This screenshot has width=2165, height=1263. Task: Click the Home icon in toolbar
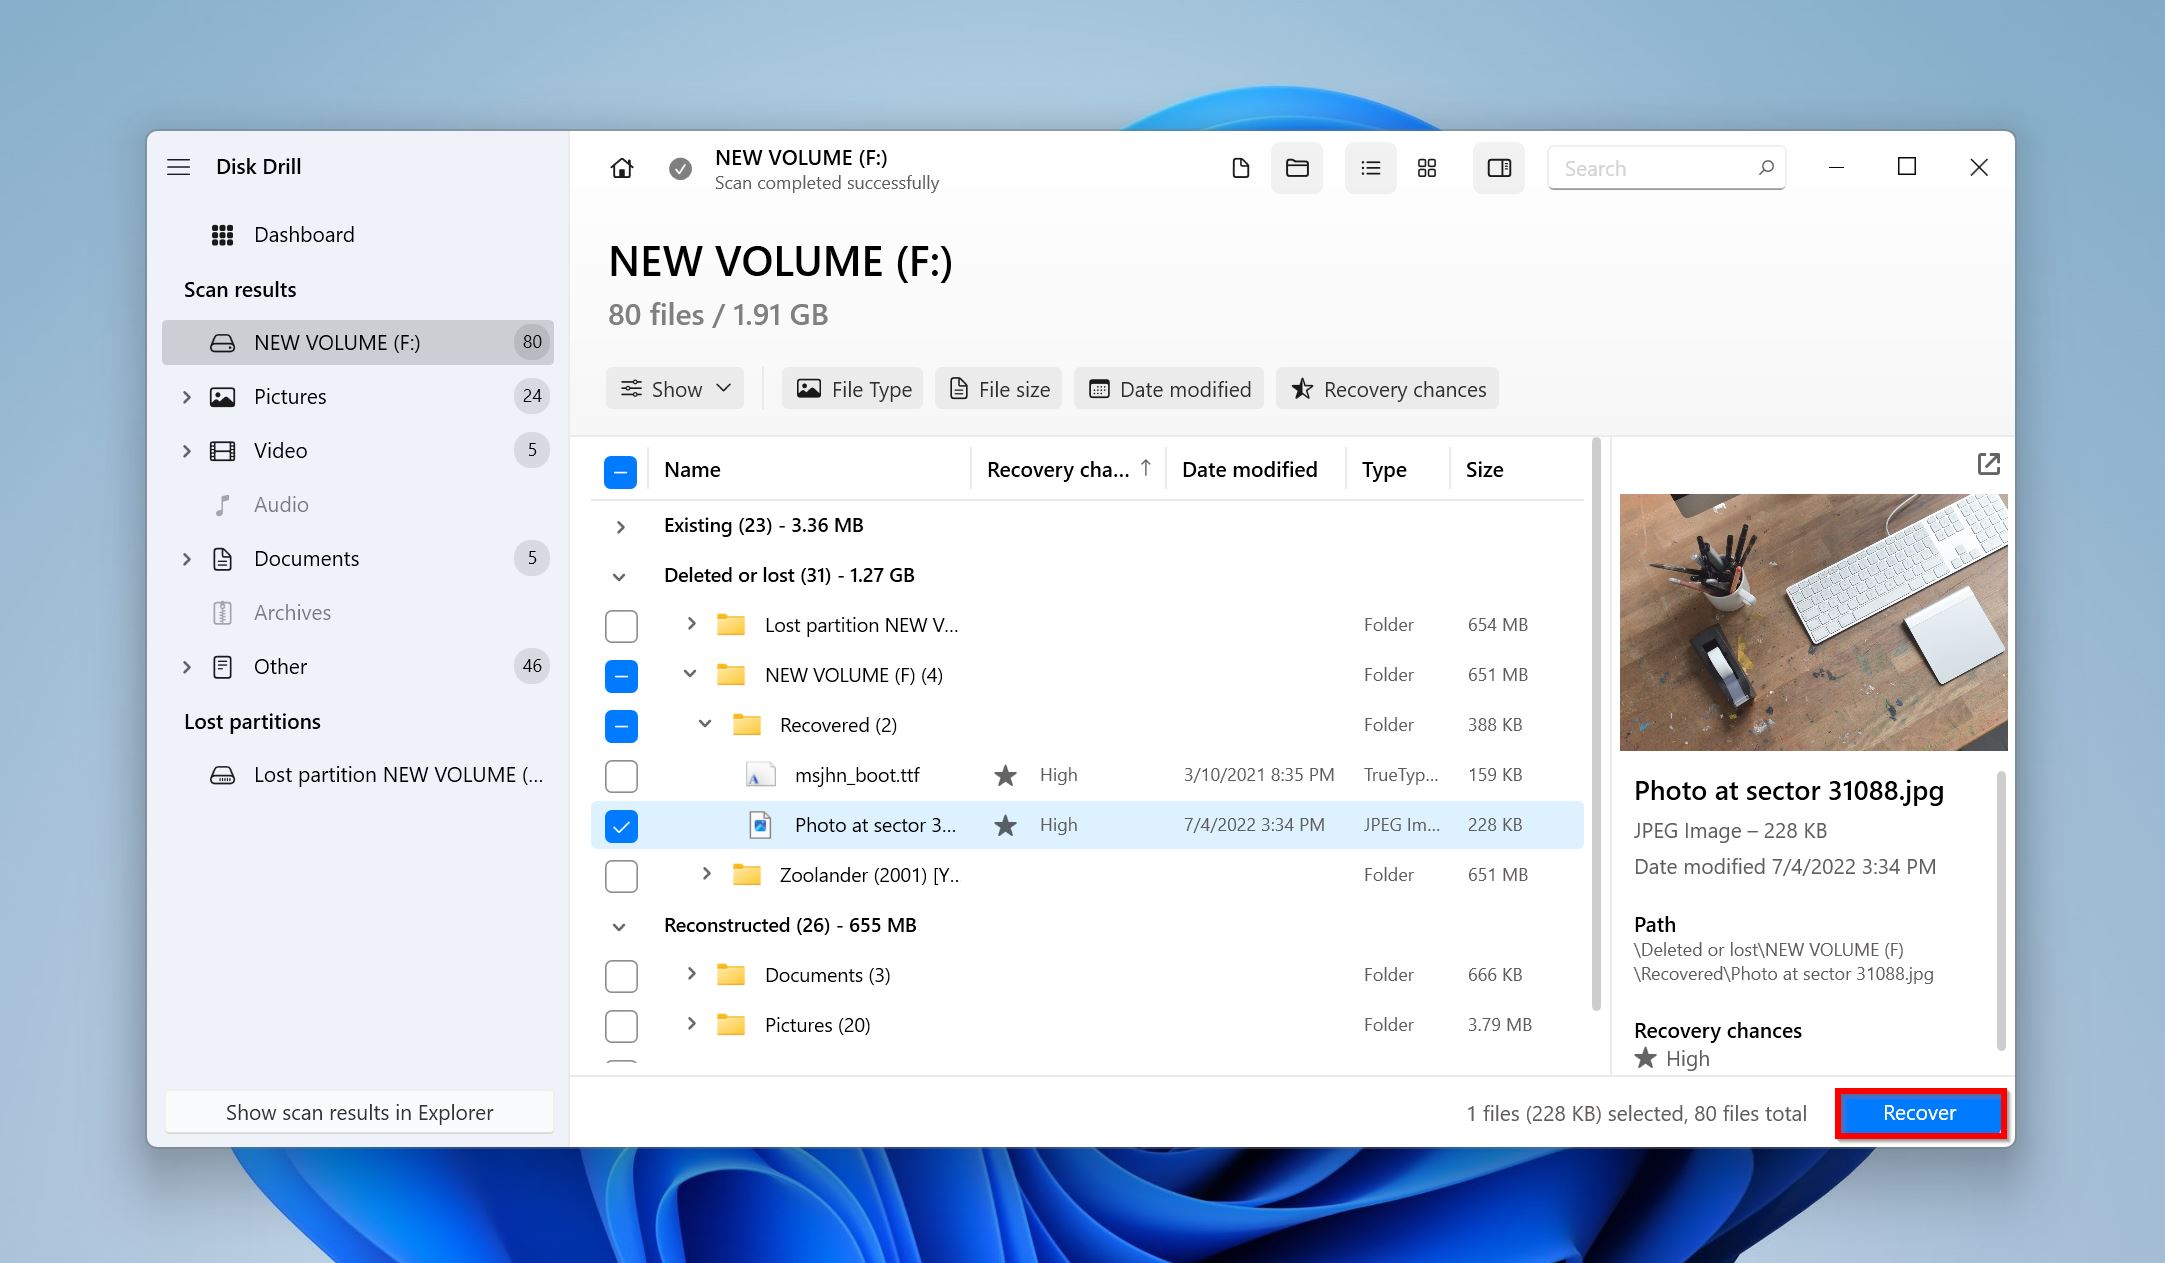tap(621, 168)
